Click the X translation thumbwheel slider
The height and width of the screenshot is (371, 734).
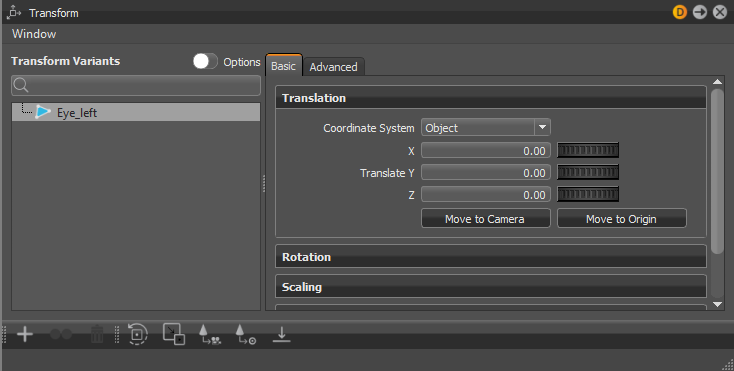pyautogui.click(x=588, y=150)
